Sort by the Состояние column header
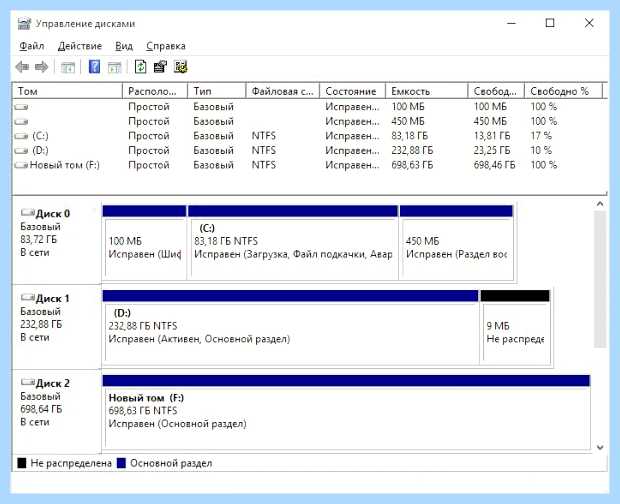 tap(352, 91)
